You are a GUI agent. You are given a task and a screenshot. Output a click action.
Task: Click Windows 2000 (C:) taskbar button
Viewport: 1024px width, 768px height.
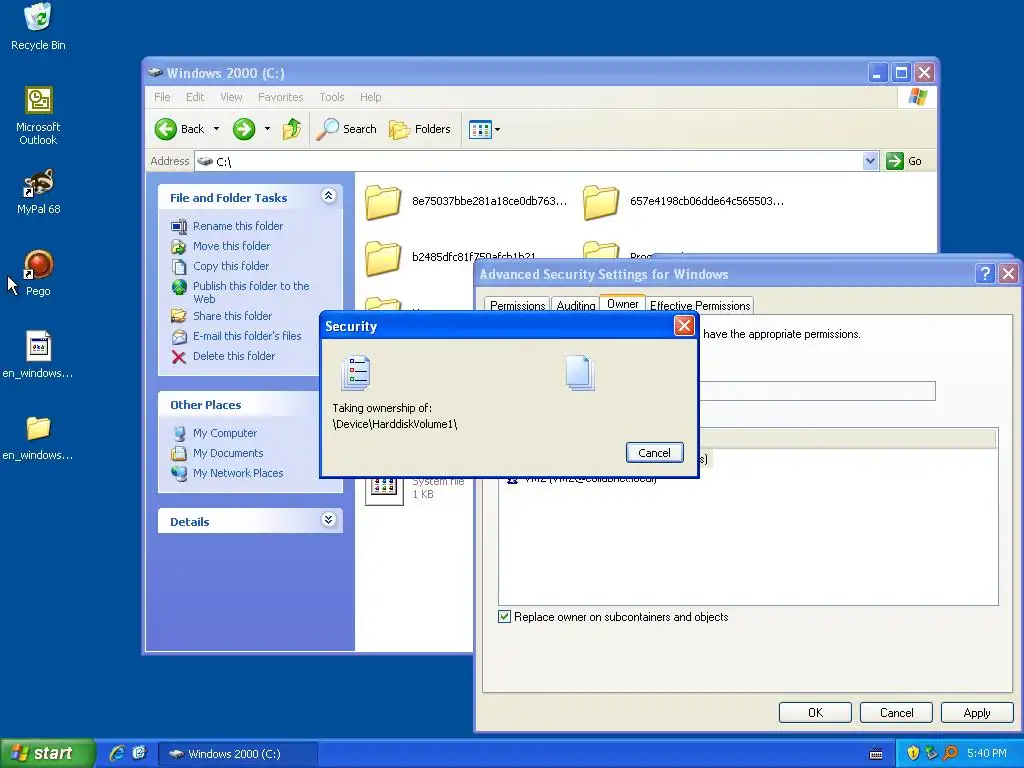pyautogui.click(x=238, y=754)
